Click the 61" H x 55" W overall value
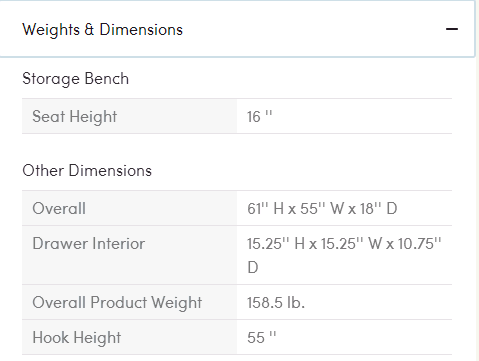 pyautogui.click(x=322, y=209)
